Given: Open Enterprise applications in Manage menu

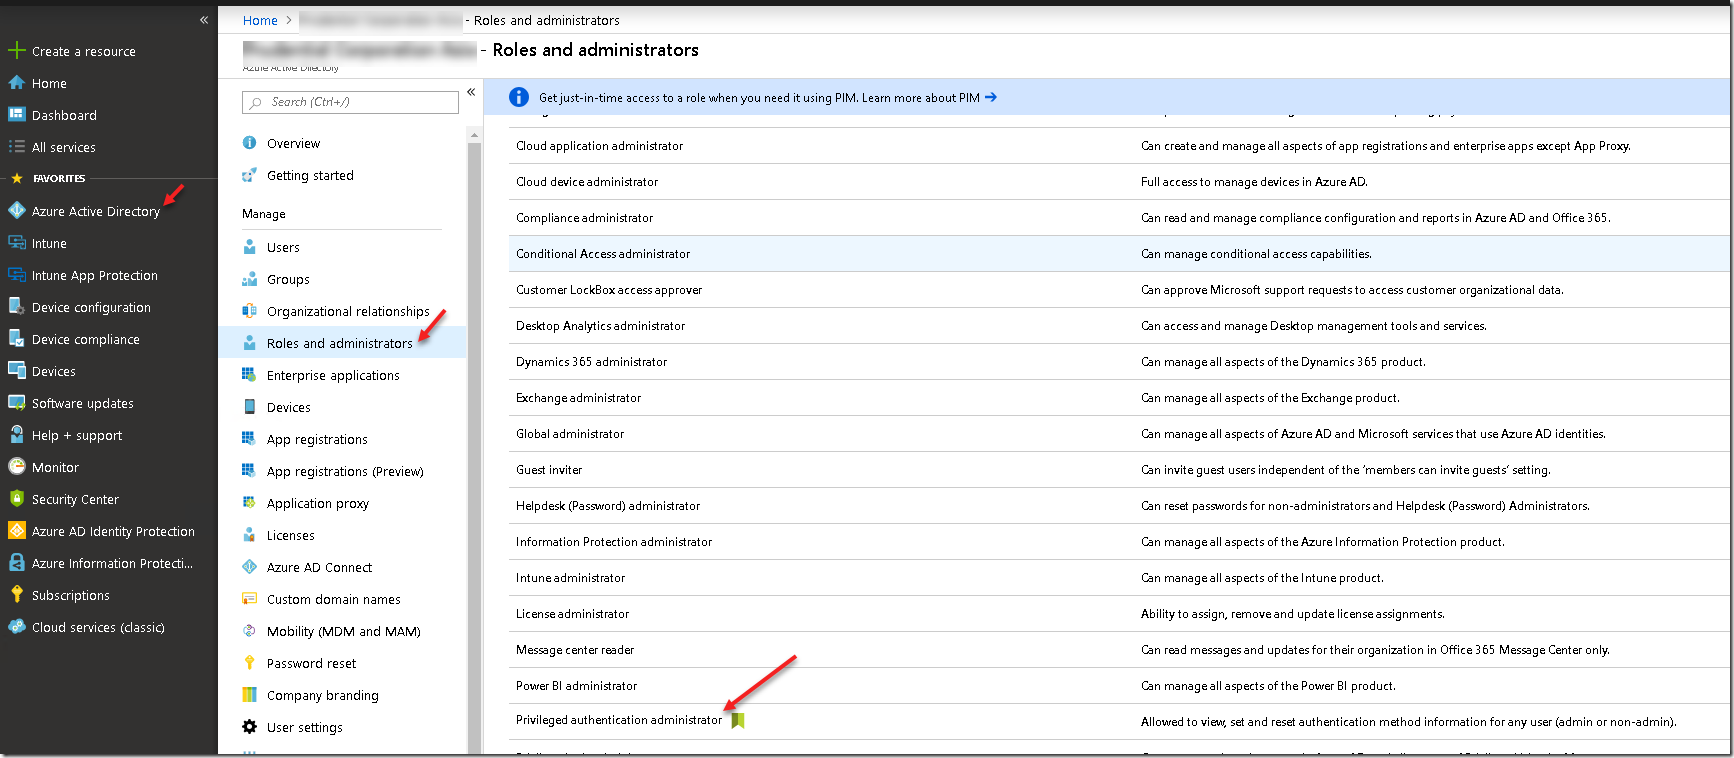Looking at the screenshot, I should click(333, 375).
